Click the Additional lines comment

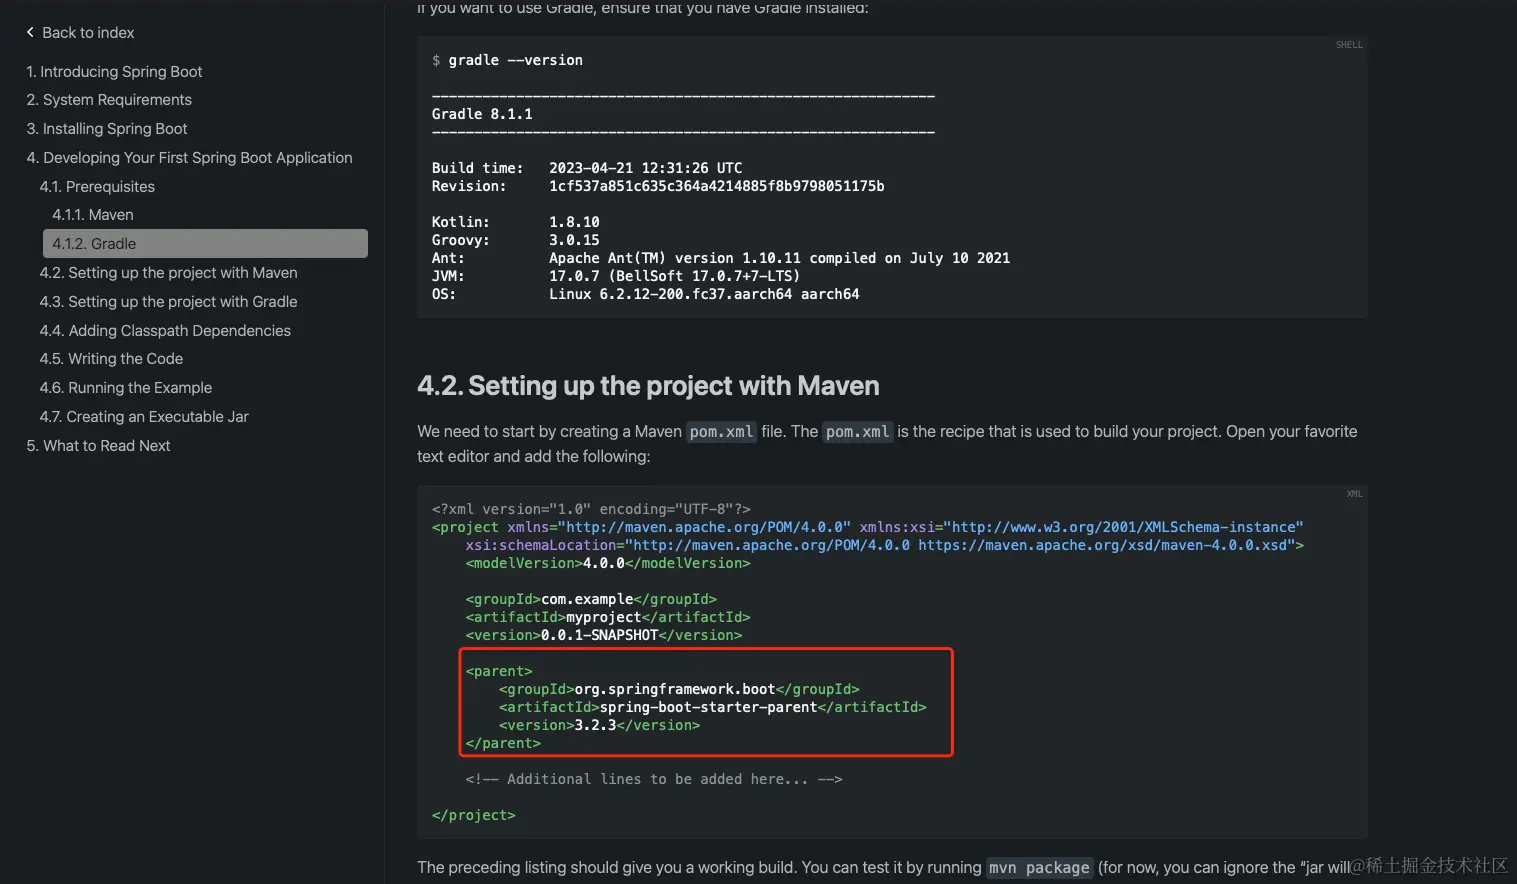(653, 779)
